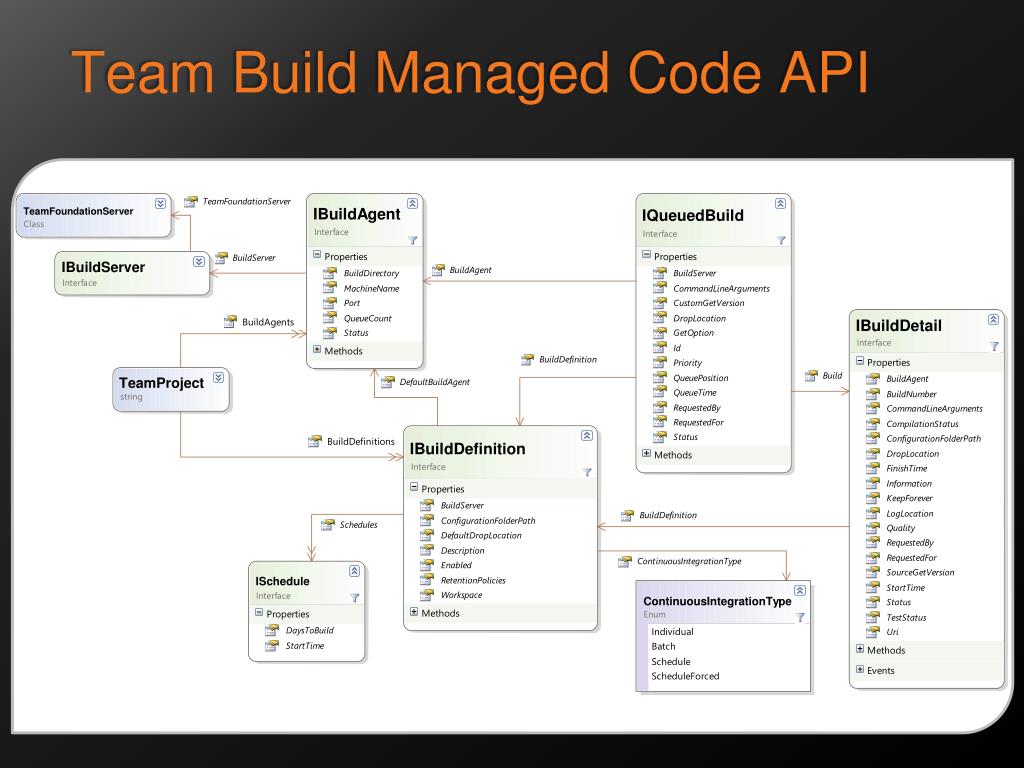
Task: Click the ContinuousIntegrationType association label icon
Action: (x=625, y=561)
